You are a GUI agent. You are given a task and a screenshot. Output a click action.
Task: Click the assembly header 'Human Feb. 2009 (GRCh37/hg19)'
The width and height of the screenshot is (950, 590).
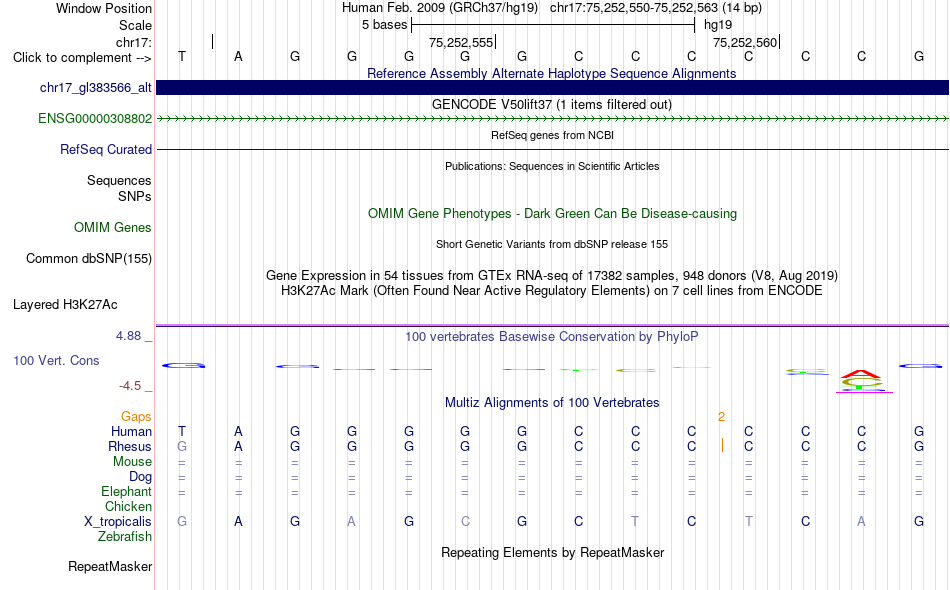(x=440, y=8)
